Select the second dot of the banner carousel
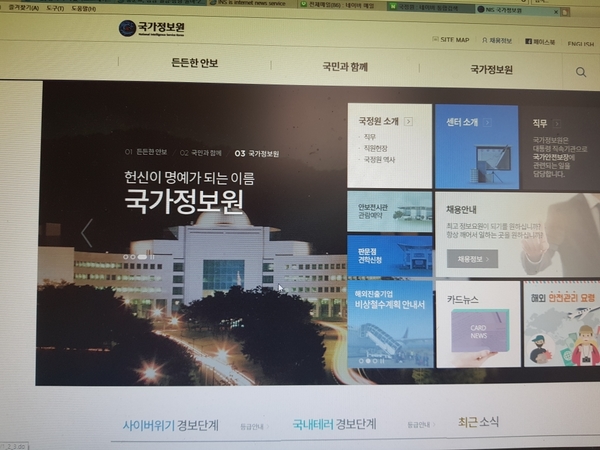 tap(368, 361)
